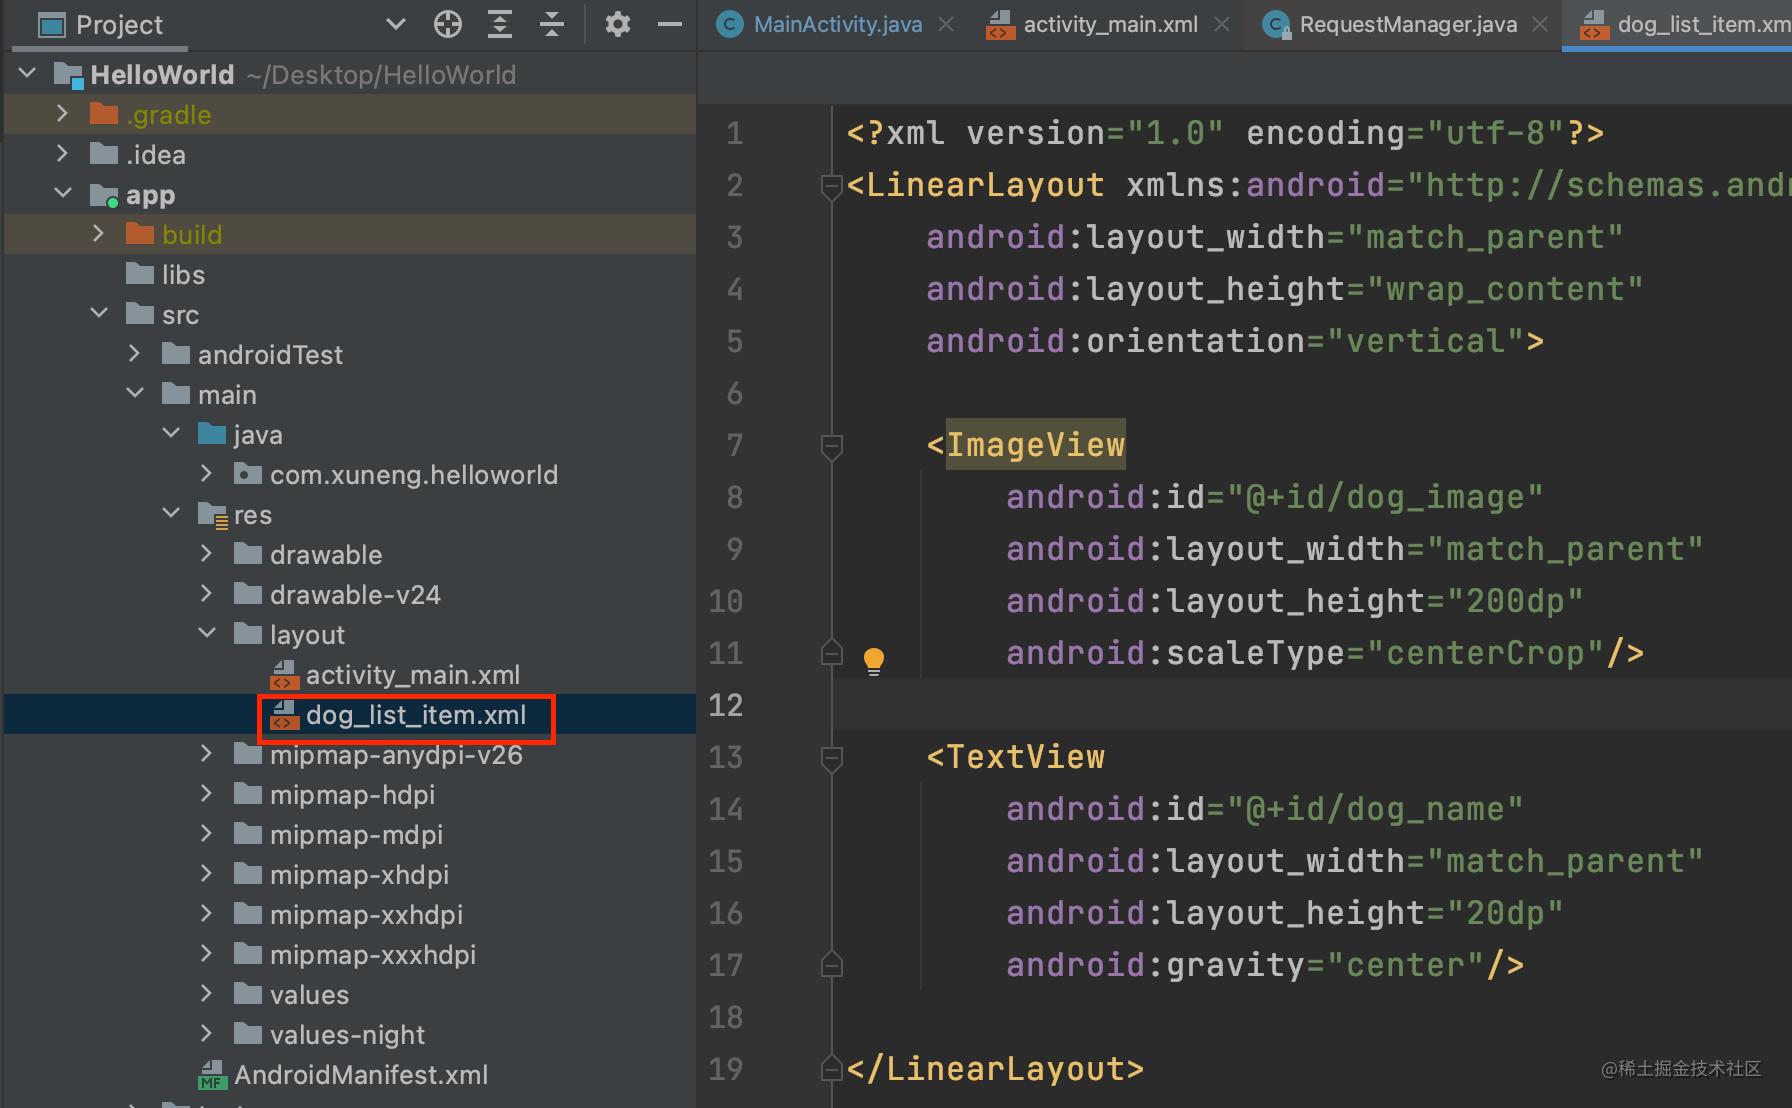Fold the TextView tag at line 13

pos(831,757)
